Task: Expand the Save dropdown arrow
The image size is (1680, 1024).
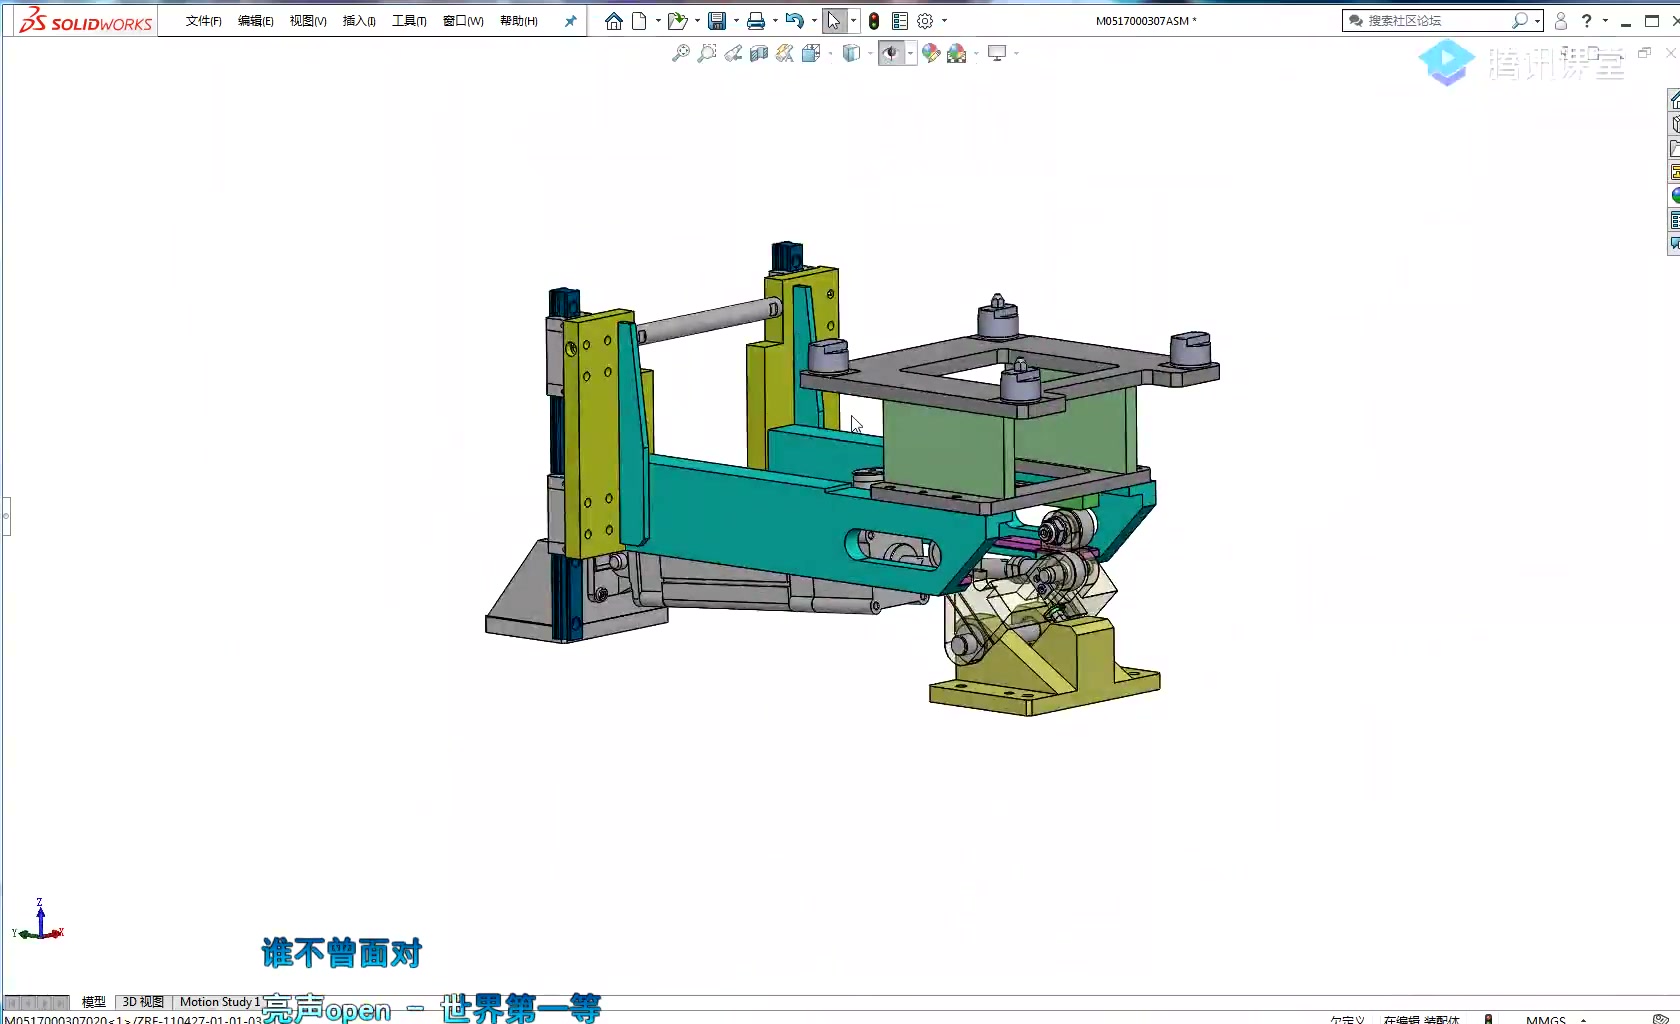Action: coord(736,21)
